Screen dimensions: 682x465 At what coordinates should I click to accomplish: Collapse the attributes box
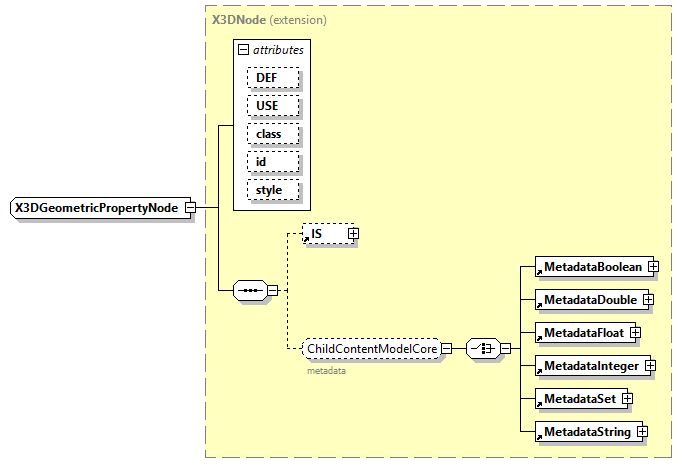click(244, 50)
